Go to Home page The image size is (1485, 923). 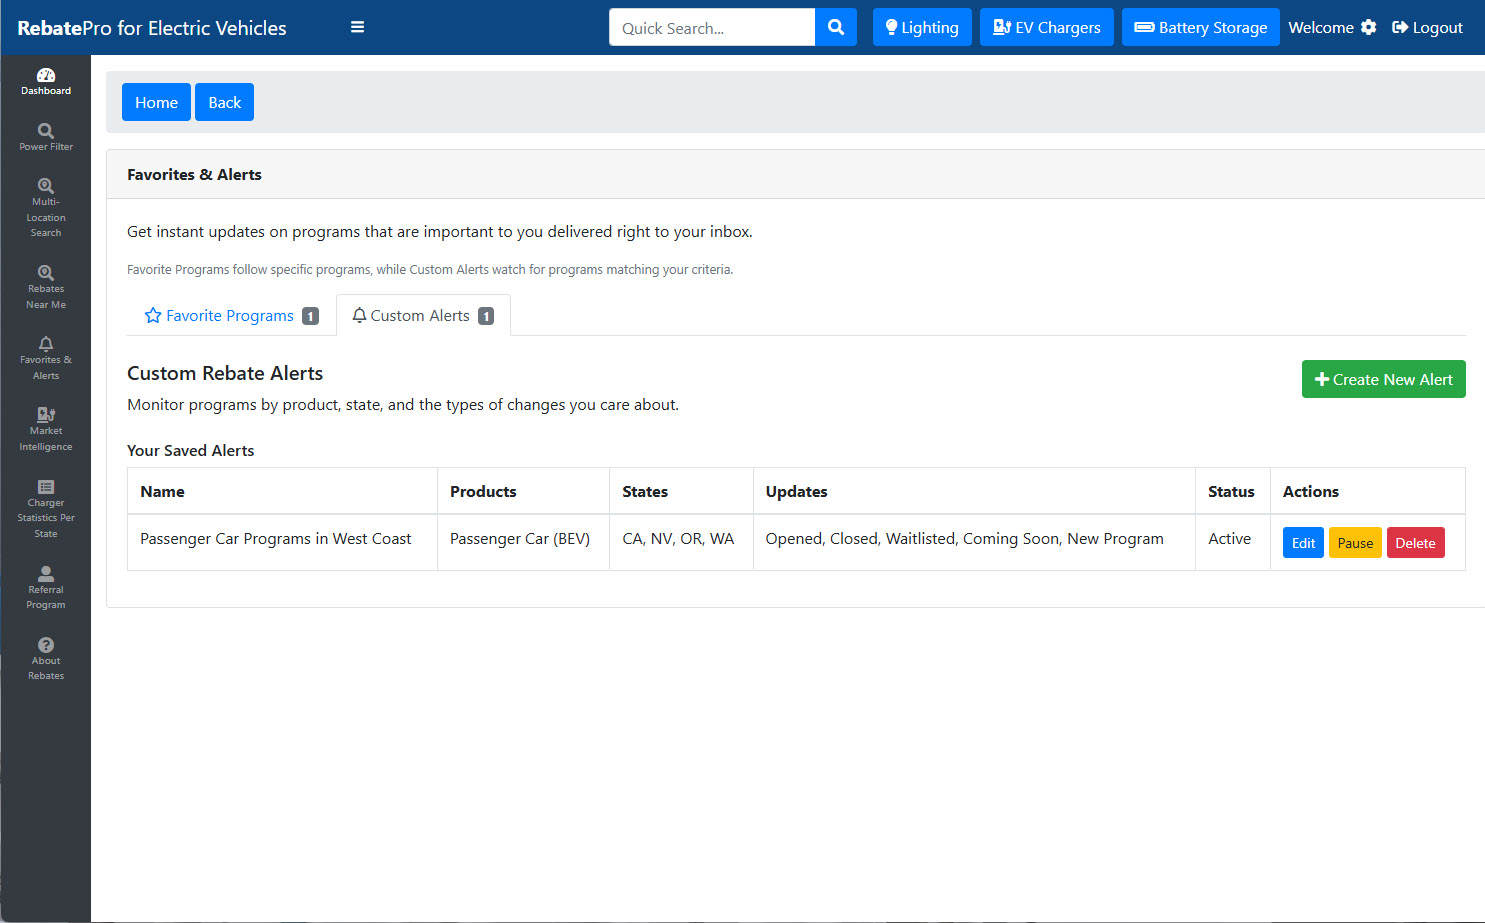(x=156, y=102)
